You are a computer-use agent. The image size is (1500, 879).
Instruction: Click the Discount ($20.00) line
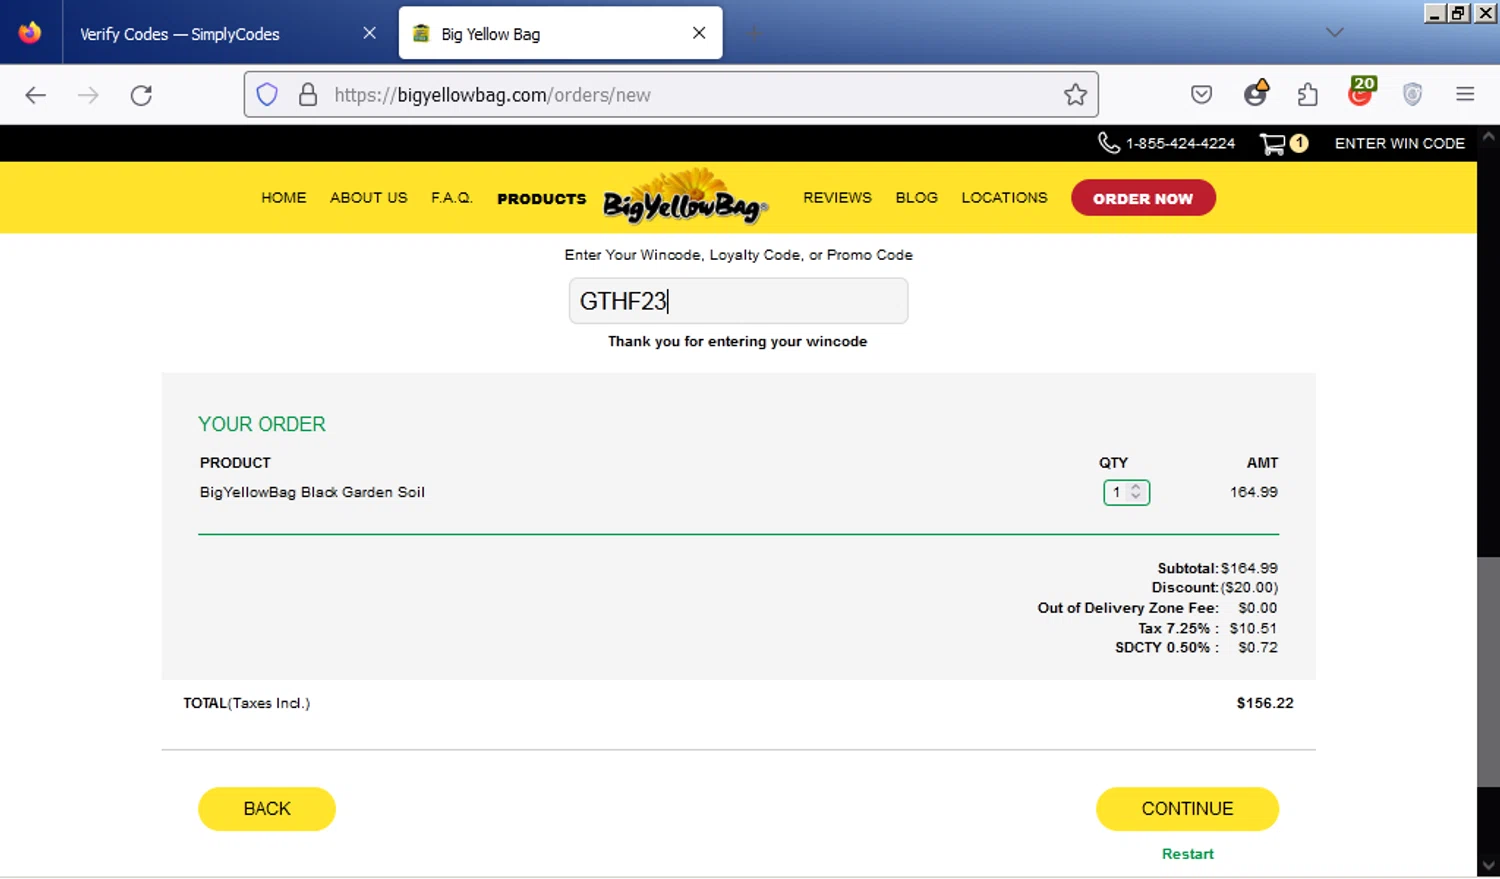coord(1214,588)
